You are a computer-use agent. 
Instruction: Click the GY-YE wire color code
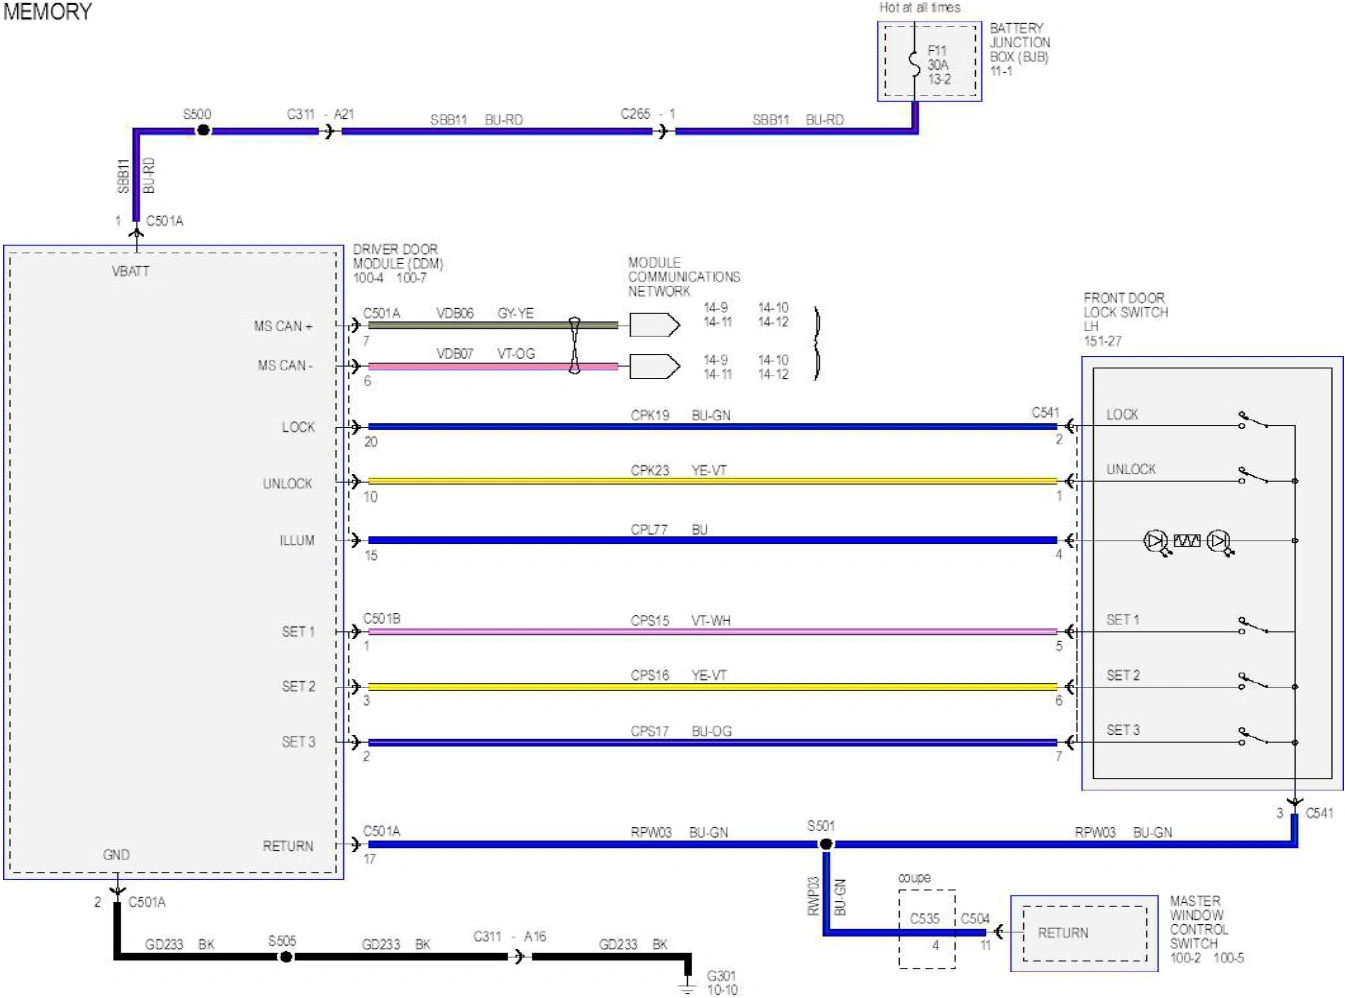516,313
